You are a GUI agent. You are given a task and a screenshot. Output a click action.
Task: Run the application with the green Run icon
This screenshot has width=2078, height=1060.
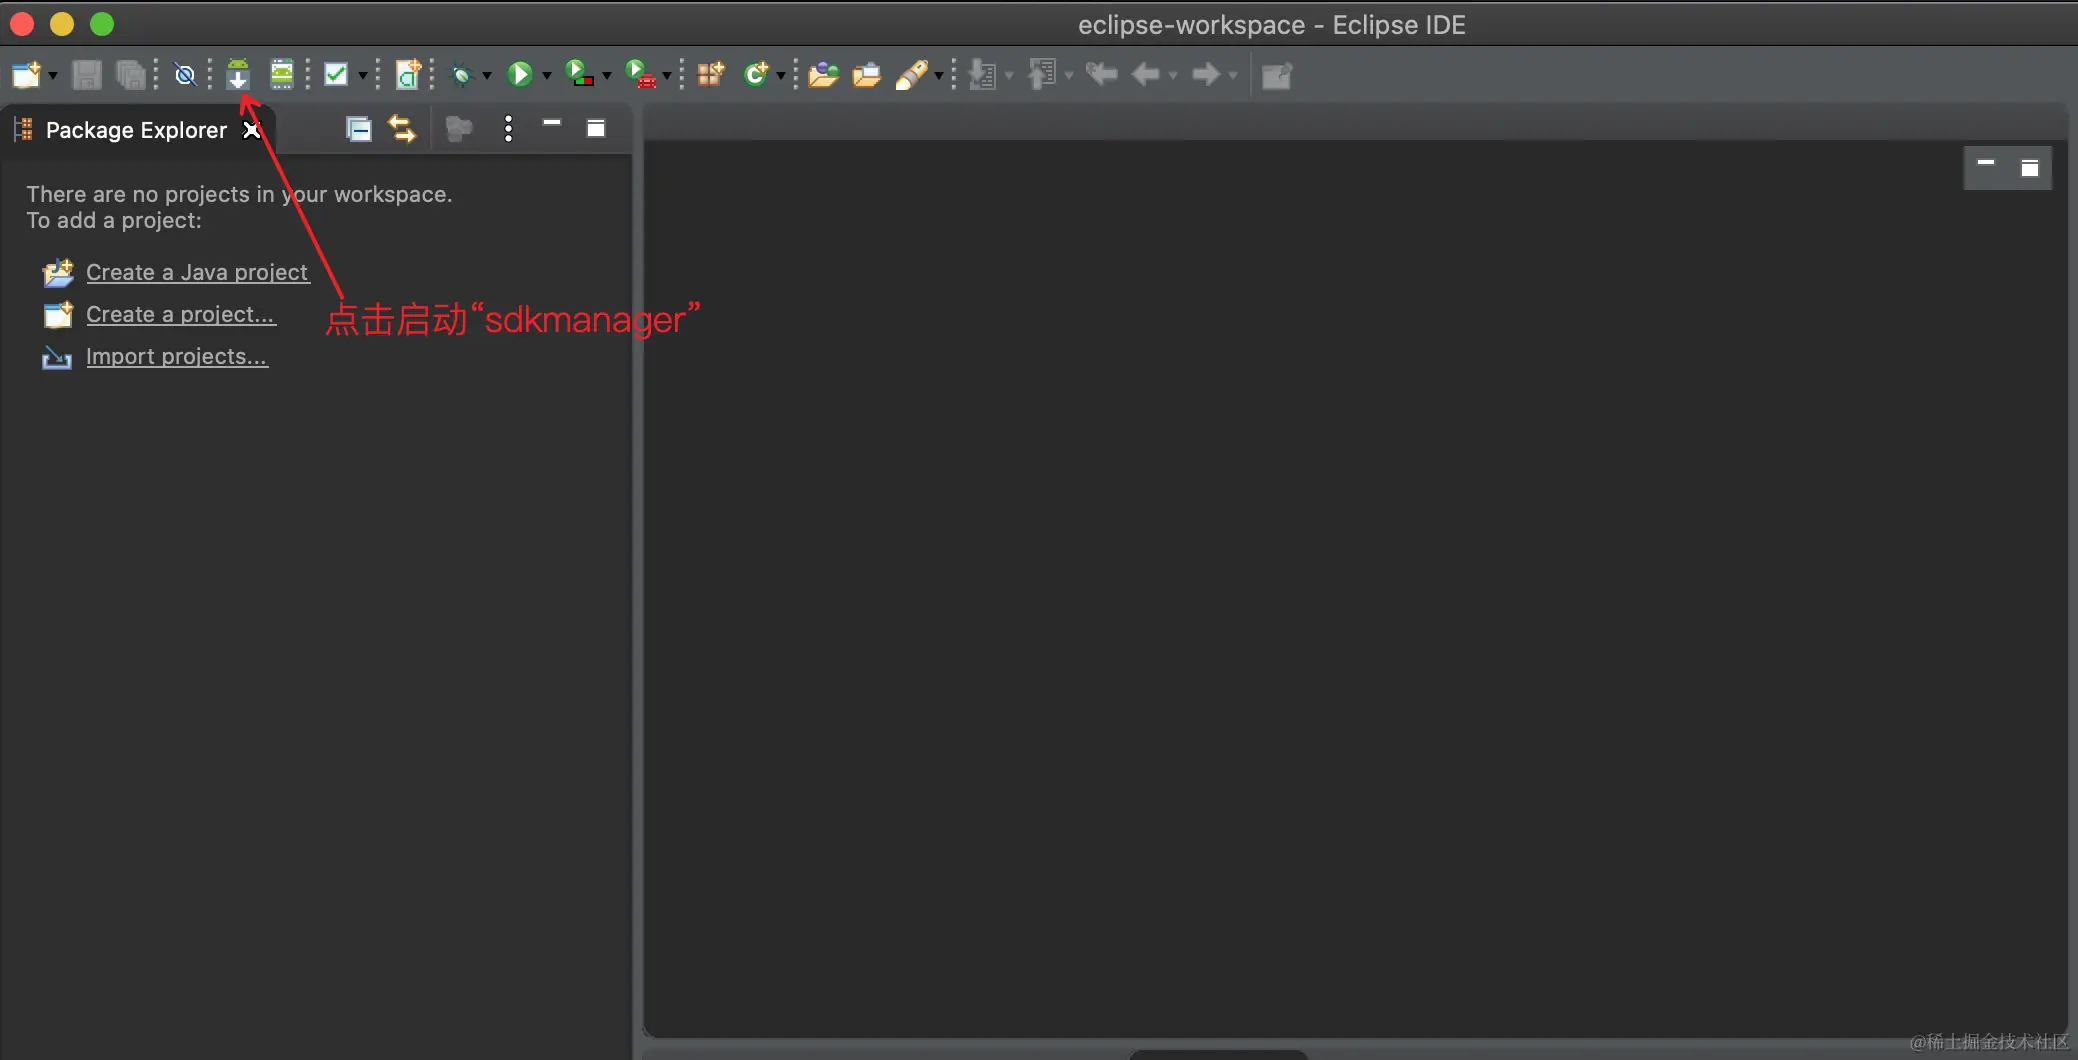pyautogui.click(x=521, y=74)
